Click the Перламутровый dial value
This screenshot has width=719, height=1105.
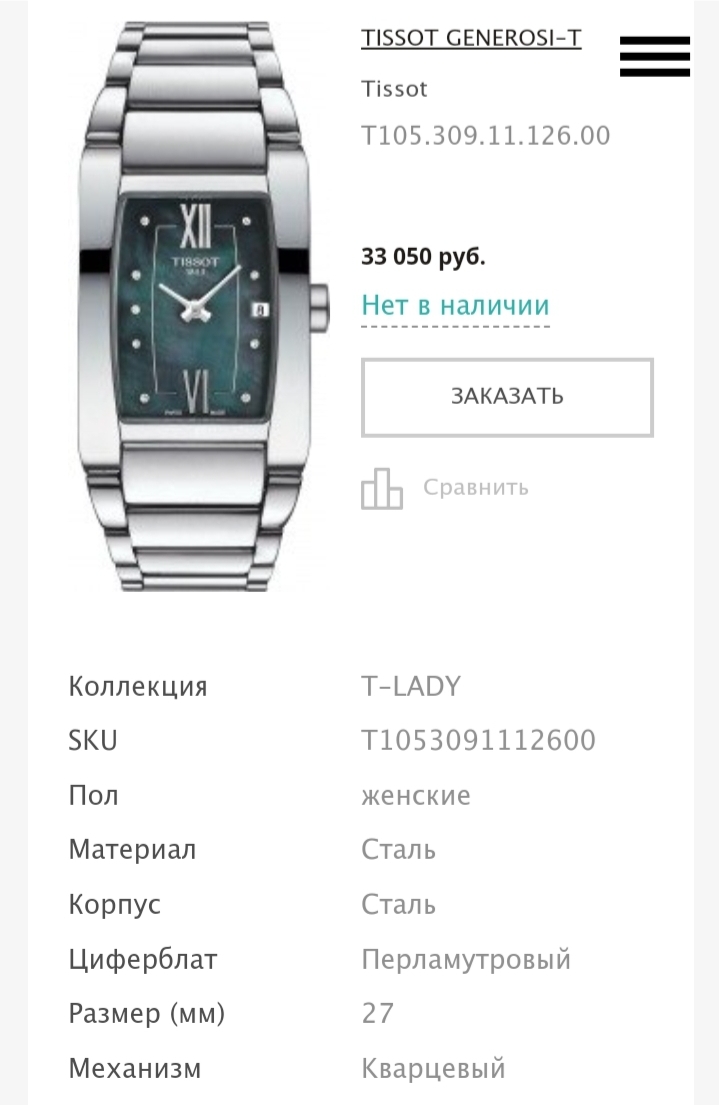pyautogui.click(x=466, y=959)
